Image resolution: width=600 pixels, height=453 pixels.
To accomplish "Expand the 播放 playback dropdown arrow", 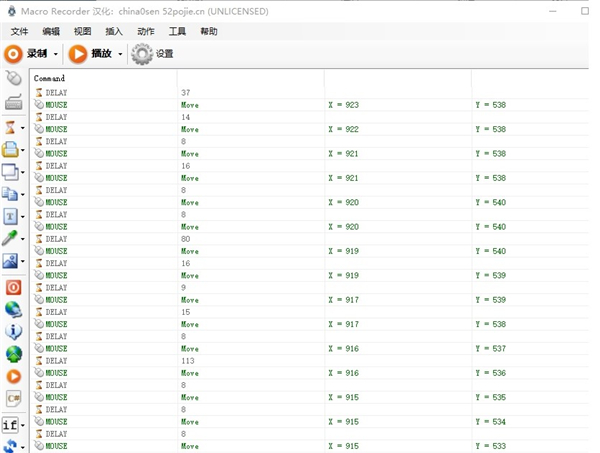I will 120,54.
